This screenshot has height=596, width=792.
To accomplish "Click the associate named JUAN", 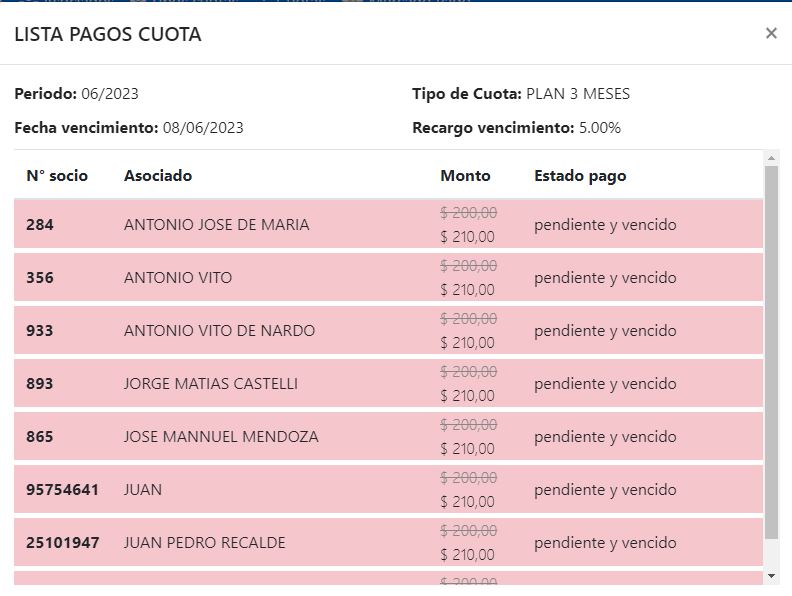I will pos(143,490).
